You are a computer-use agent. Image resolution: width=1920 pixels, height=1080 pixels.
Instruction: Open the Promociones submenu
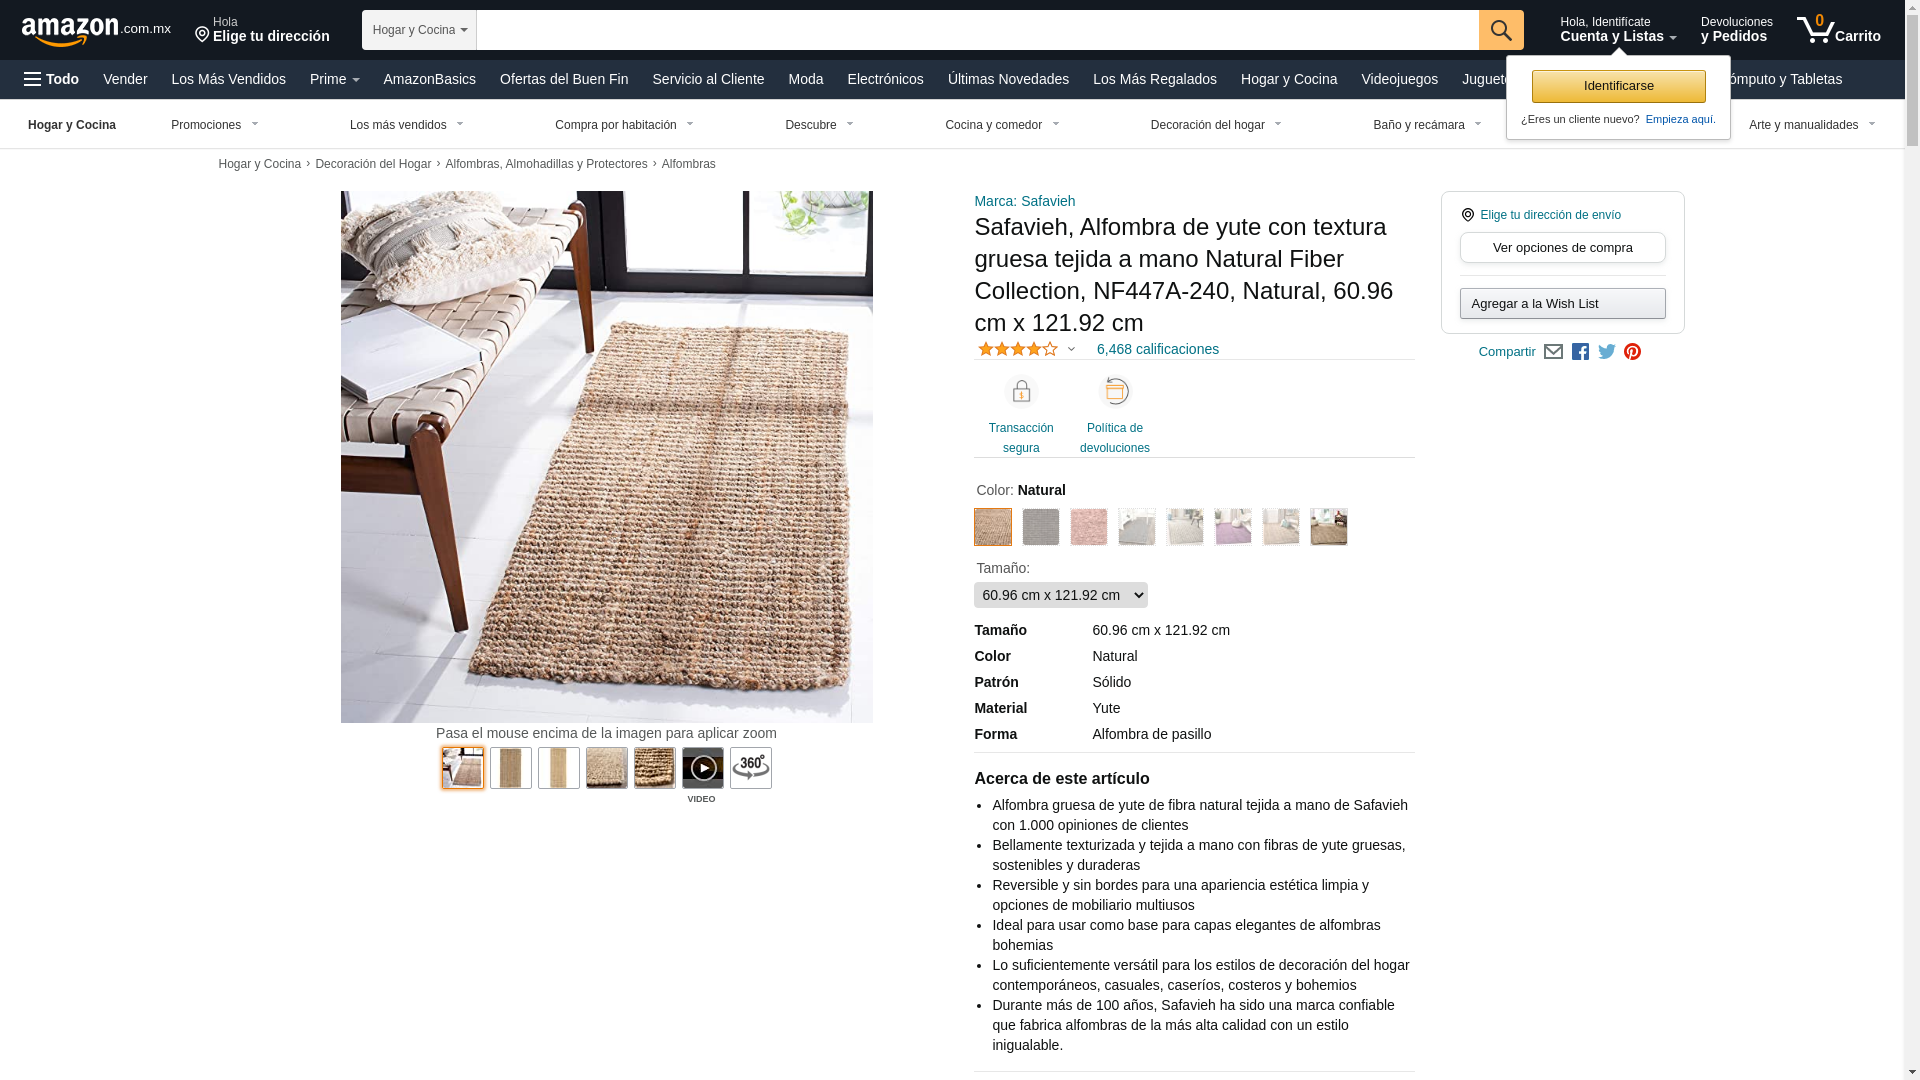[x=215, y=125]
